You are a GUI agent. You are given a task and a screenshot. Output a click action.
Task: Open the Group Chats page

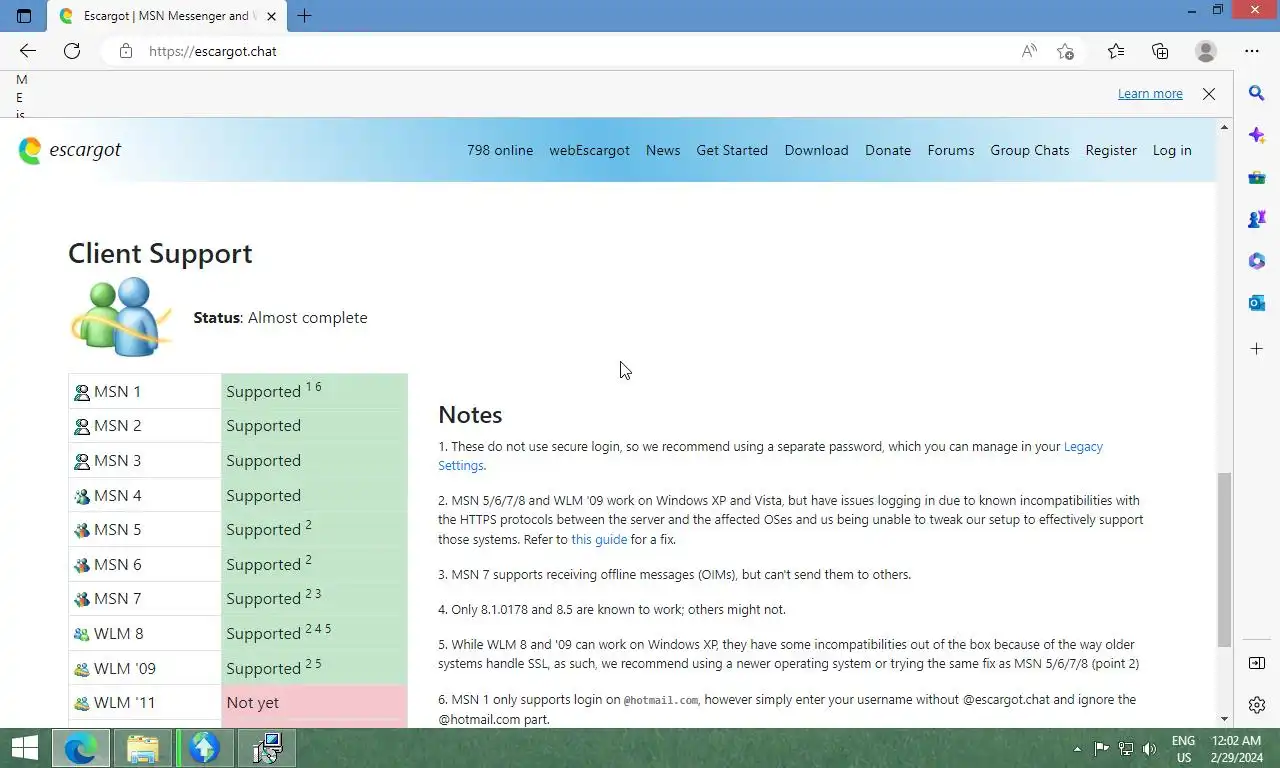tap(1030, 150)
